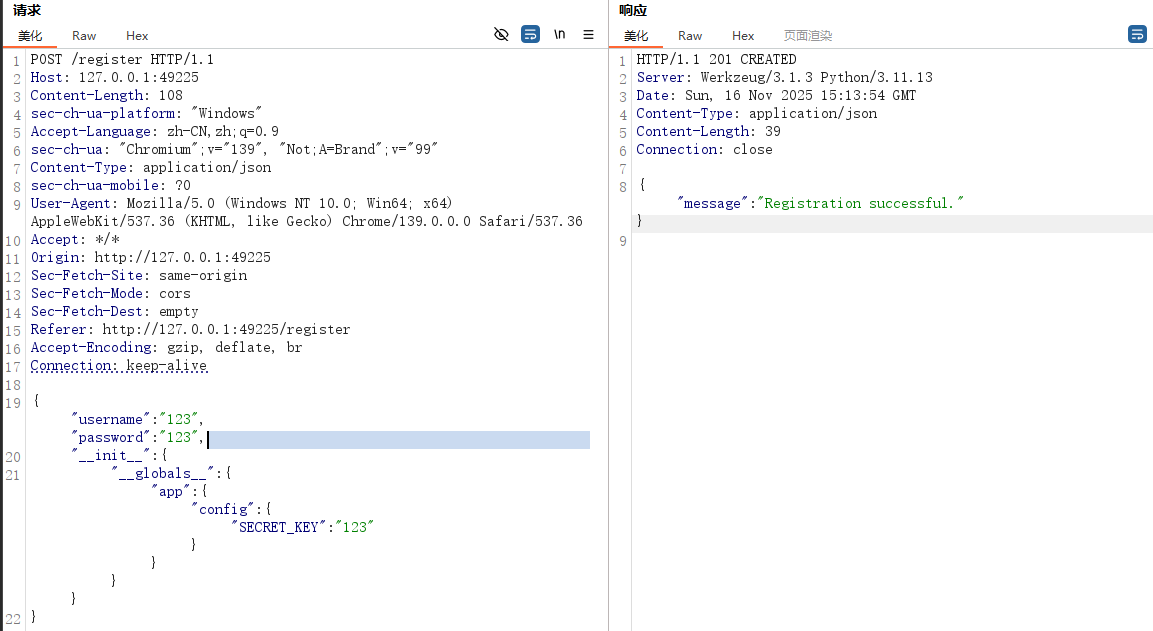Click the "Registration successful." response message
This screenshot has height=631, width=1153.
coord(861,203)
